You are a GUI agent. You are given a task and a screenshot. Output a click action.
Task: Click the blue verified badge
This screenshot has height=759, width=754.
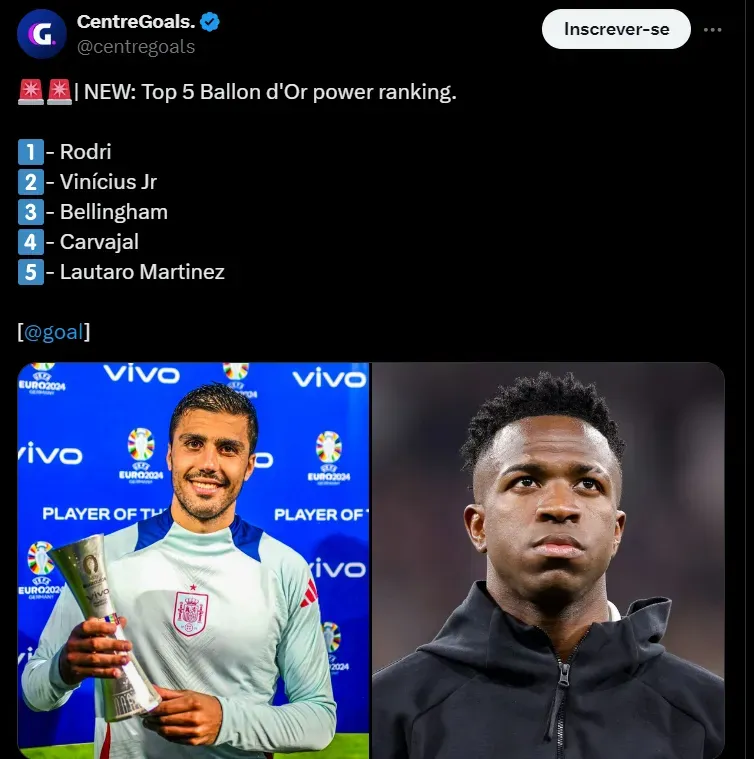pyautogui.click(x=210, y=22)
